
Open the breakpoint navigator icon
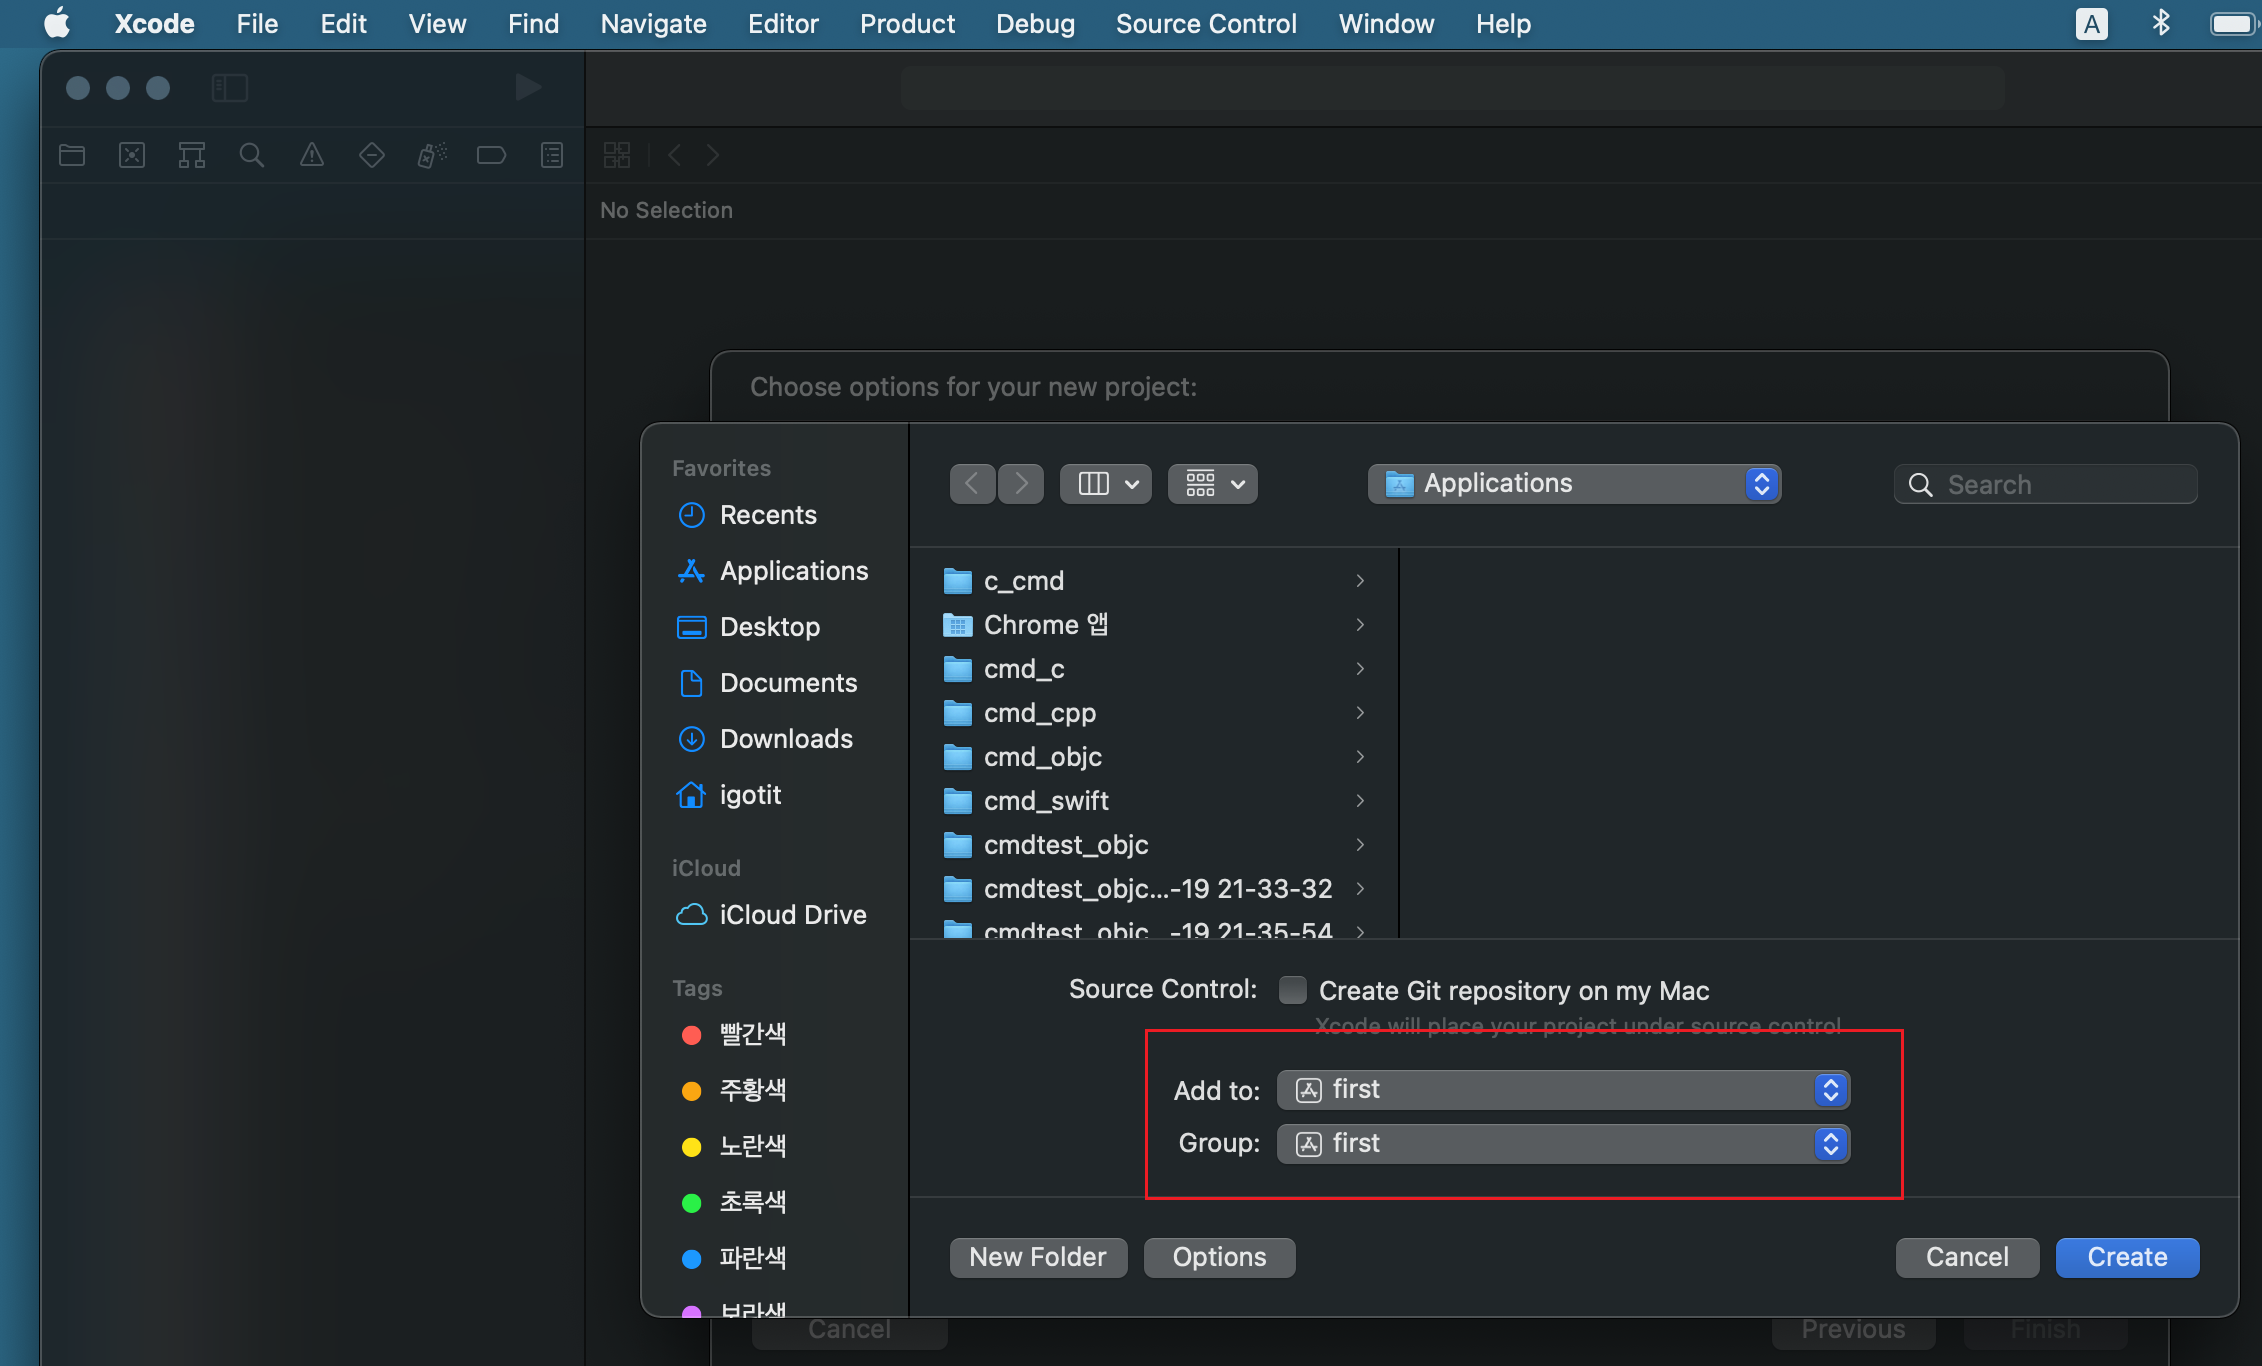pyautogui.click(x=491, y=155)
